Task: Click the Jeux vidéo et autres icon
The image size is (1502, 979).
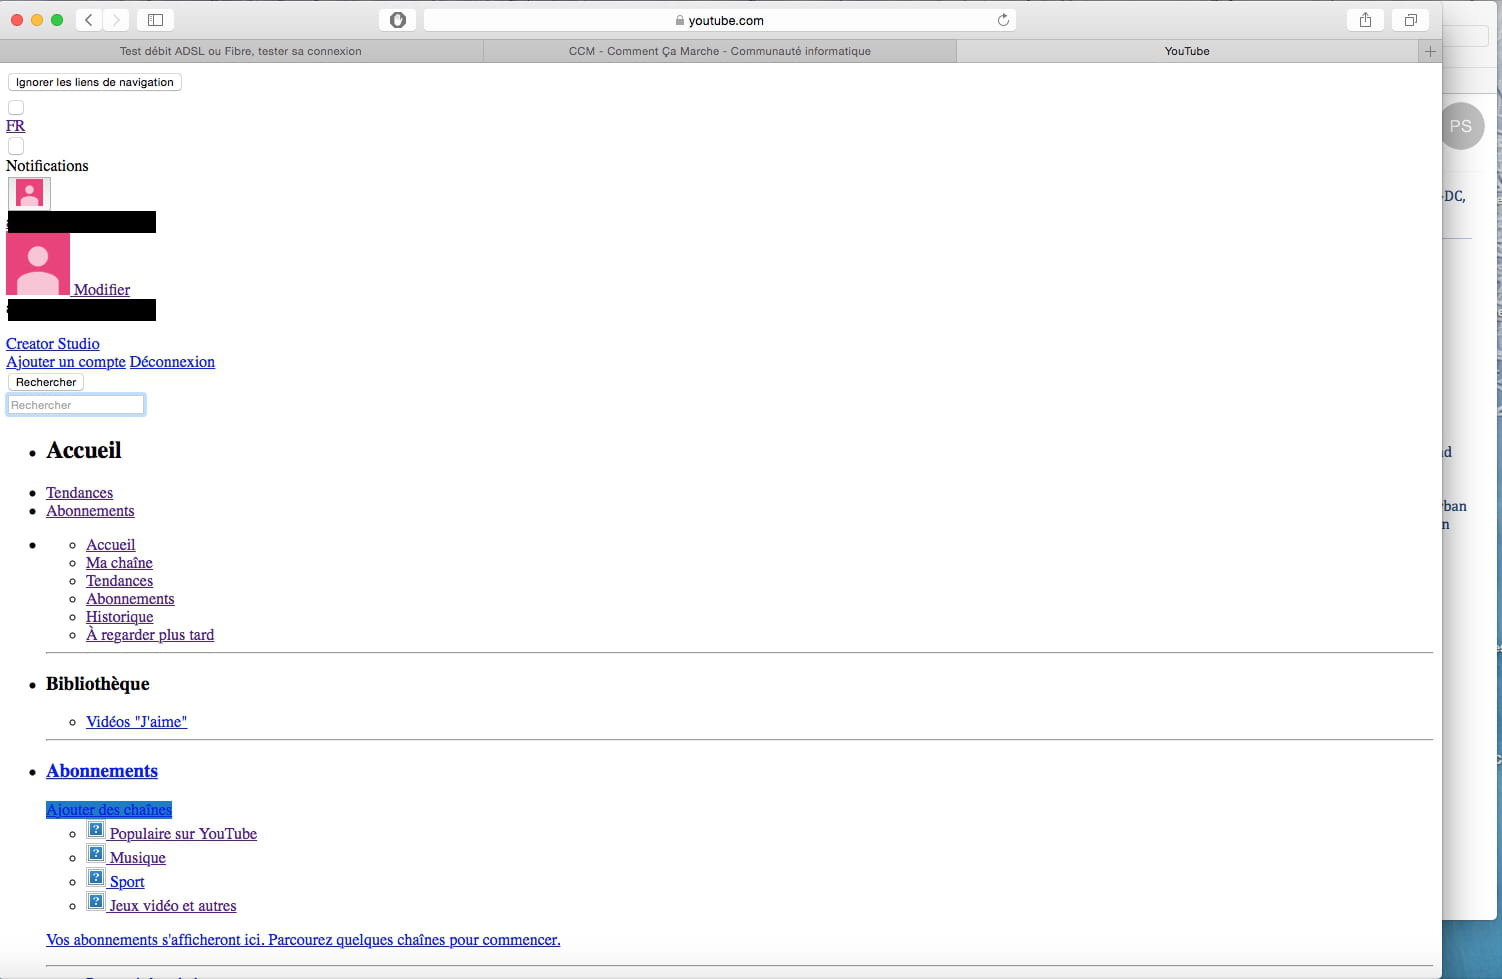Action: pos(96,902)
